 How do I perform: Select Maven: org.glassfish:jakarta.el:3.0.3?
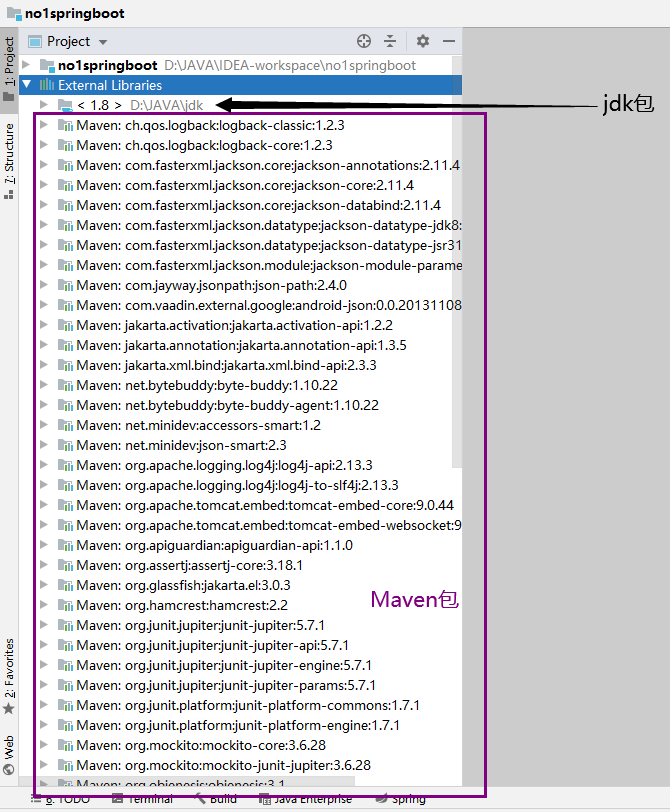[183, 585]
